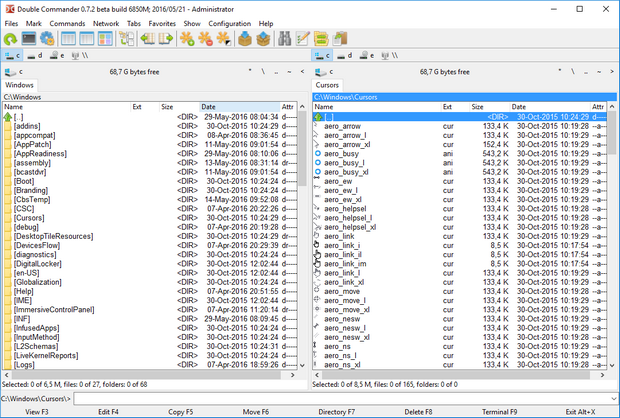Open the terminal window toolbar icon
The height and width of the screenshot is (418, 620).
click(x=29, y=39)
